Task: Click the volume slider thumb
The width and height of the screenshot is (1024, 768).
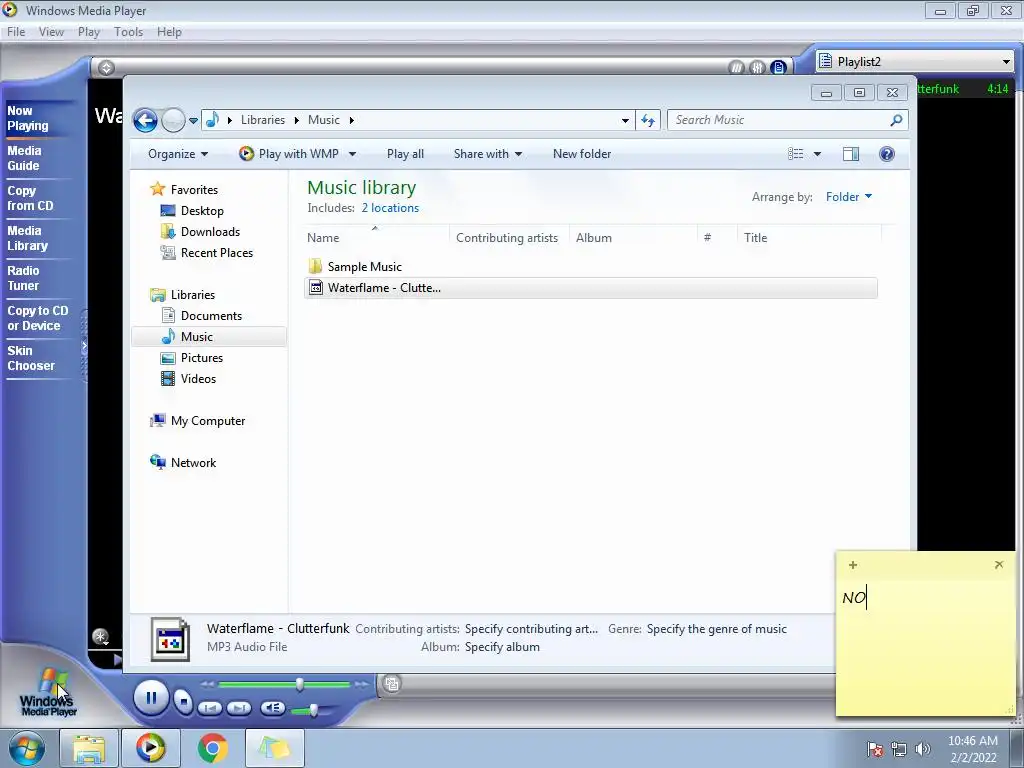Action: coord(314,709)
